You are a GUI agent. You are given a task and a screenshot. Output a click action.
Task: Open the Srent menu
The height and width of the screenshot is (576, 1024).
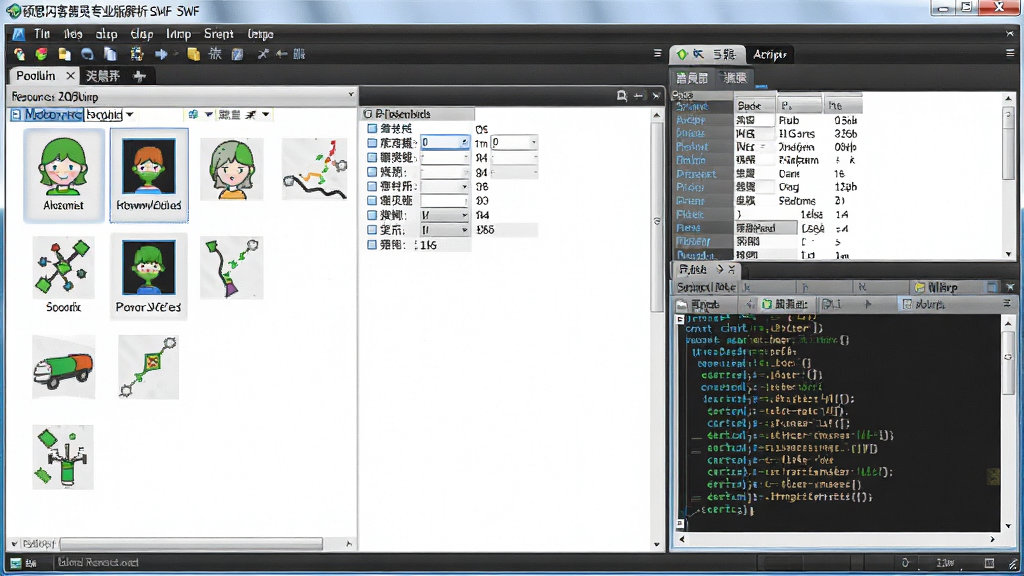[x=218, y=34]
